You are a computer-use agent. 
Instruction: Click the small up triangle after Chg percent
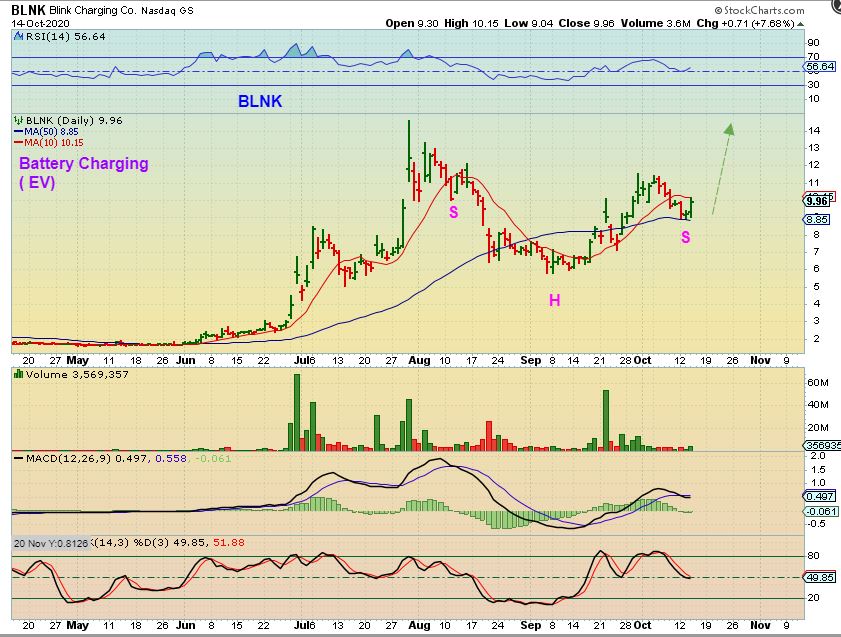800,24
